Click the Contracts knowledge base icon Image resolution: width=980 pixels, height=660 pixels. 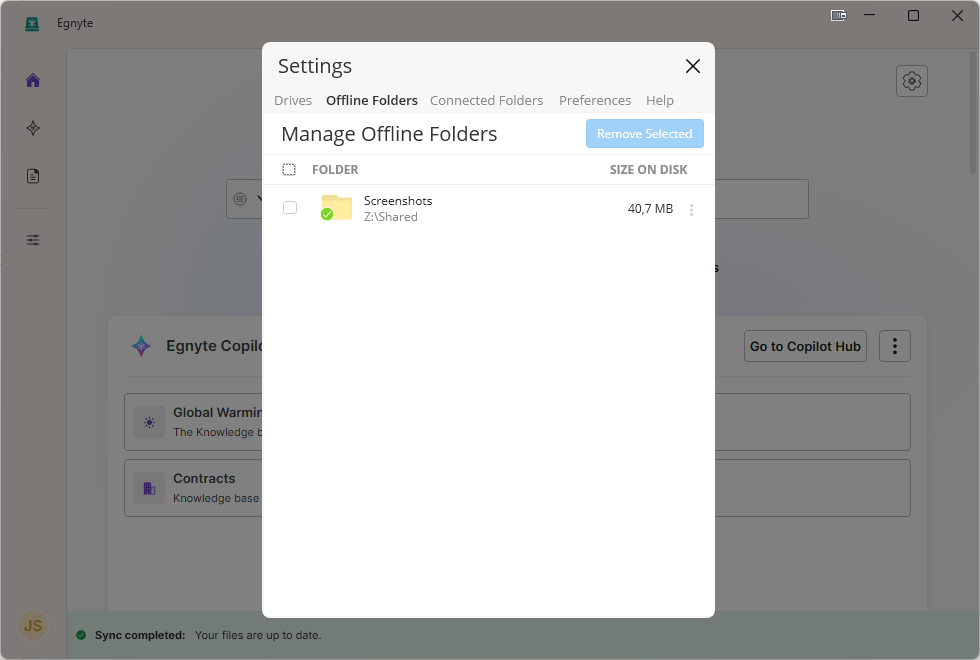(x=148, y=488)
